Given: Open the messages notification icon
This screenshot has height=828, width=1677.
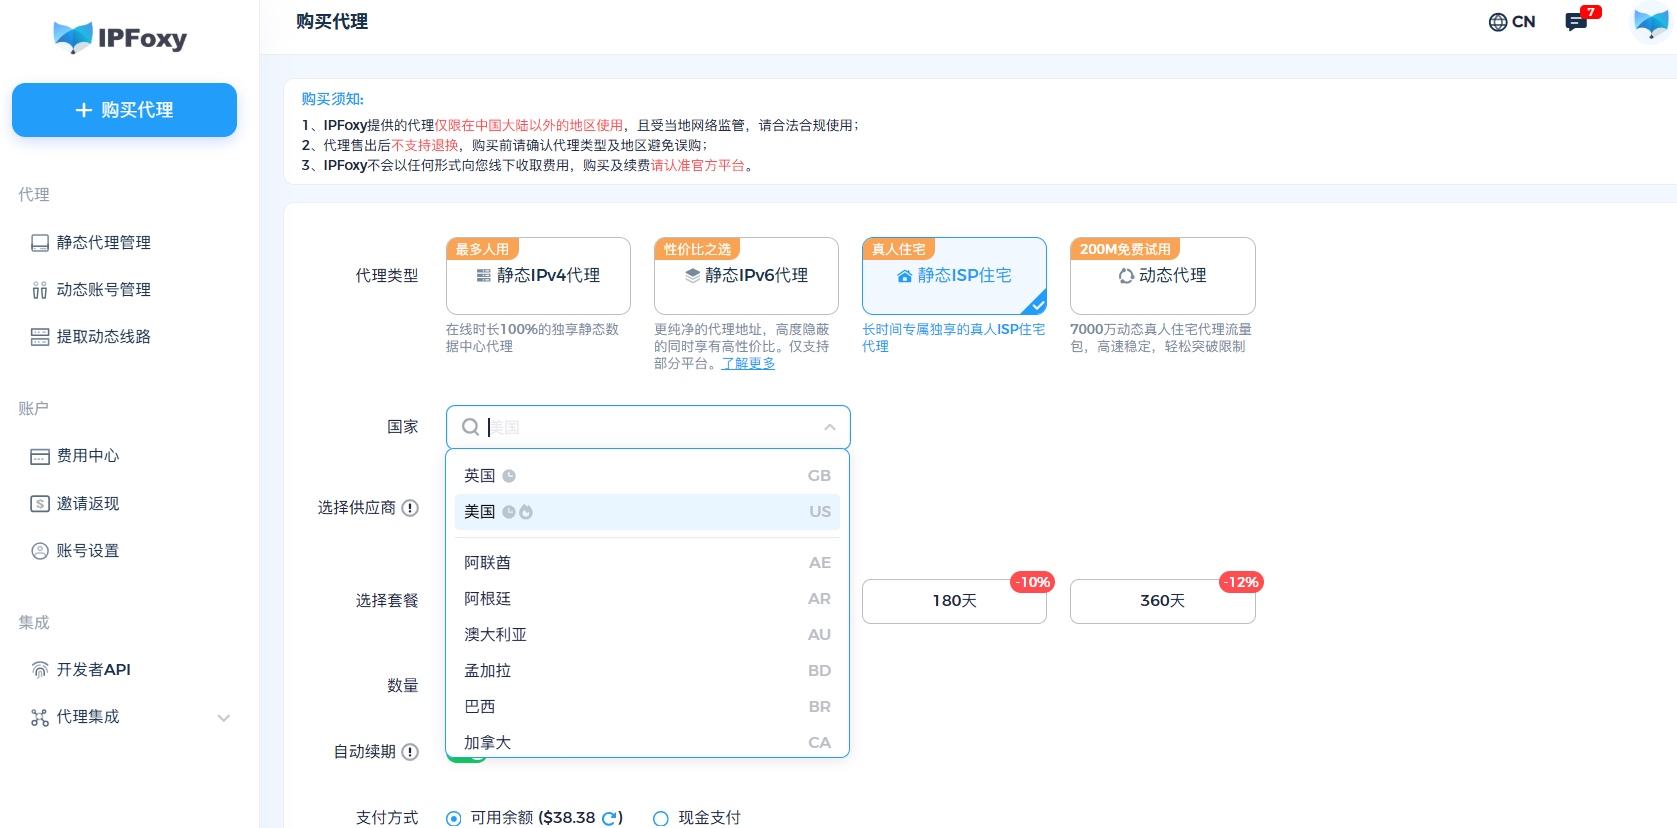Looking at the screenshot, I should pos(1576,22).
